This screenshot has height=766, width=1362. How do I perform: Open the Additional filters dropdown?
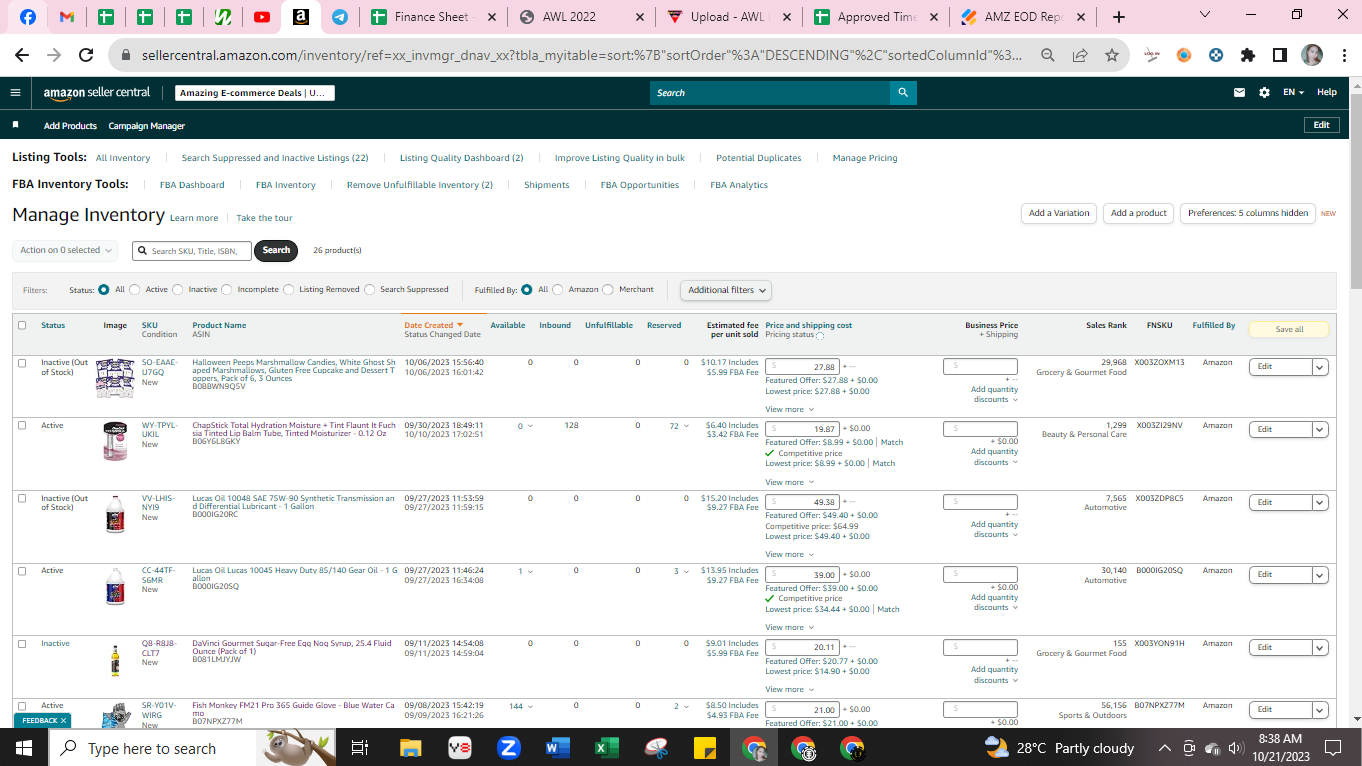tap(727, 290)
